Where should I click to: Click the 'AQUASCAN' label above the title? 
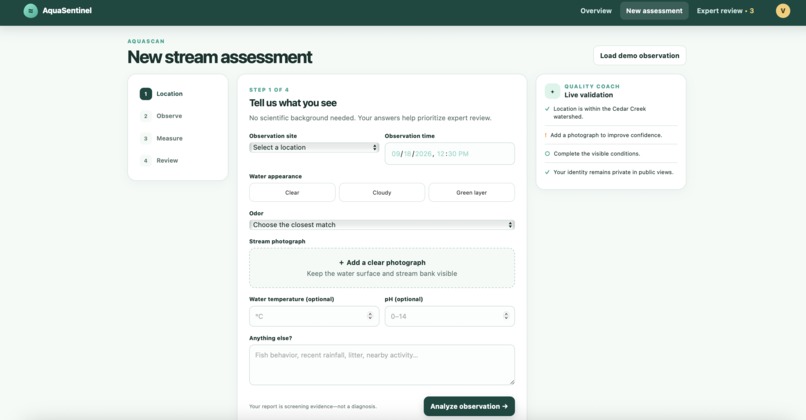146,41
